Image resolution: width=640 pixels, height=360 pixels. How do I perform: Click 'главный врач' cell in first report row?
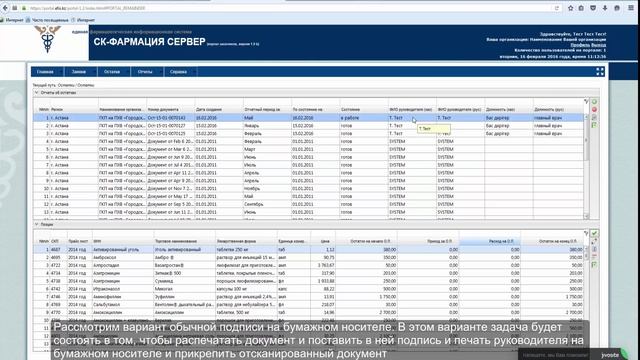pyautogui.click(x=558, y=118)
